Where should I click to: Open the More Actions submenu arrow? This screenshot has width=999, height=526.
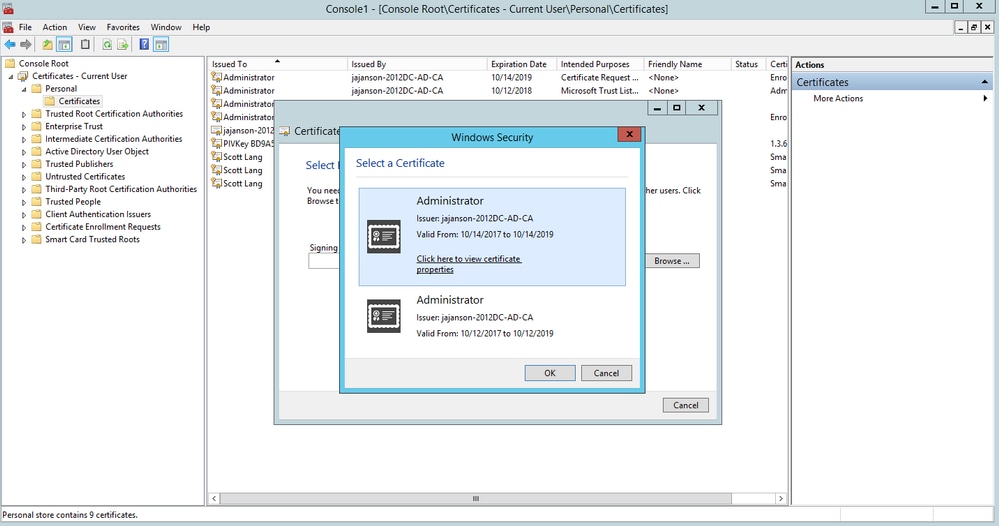[985, 98]
